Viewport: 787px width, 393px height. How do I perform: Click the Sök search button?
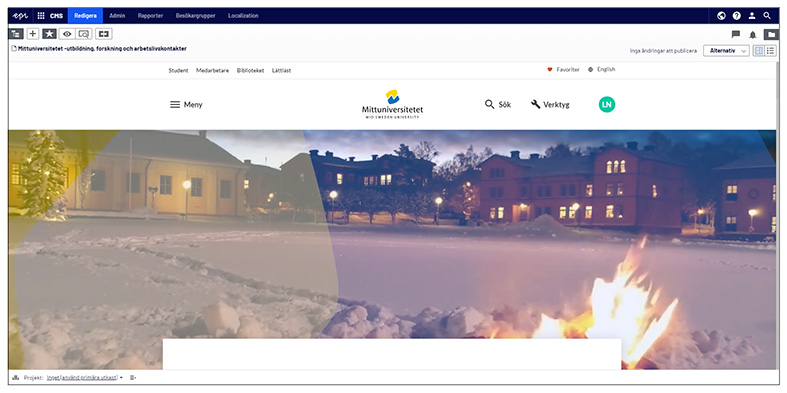pyautogui.click(x=498, y=104)
